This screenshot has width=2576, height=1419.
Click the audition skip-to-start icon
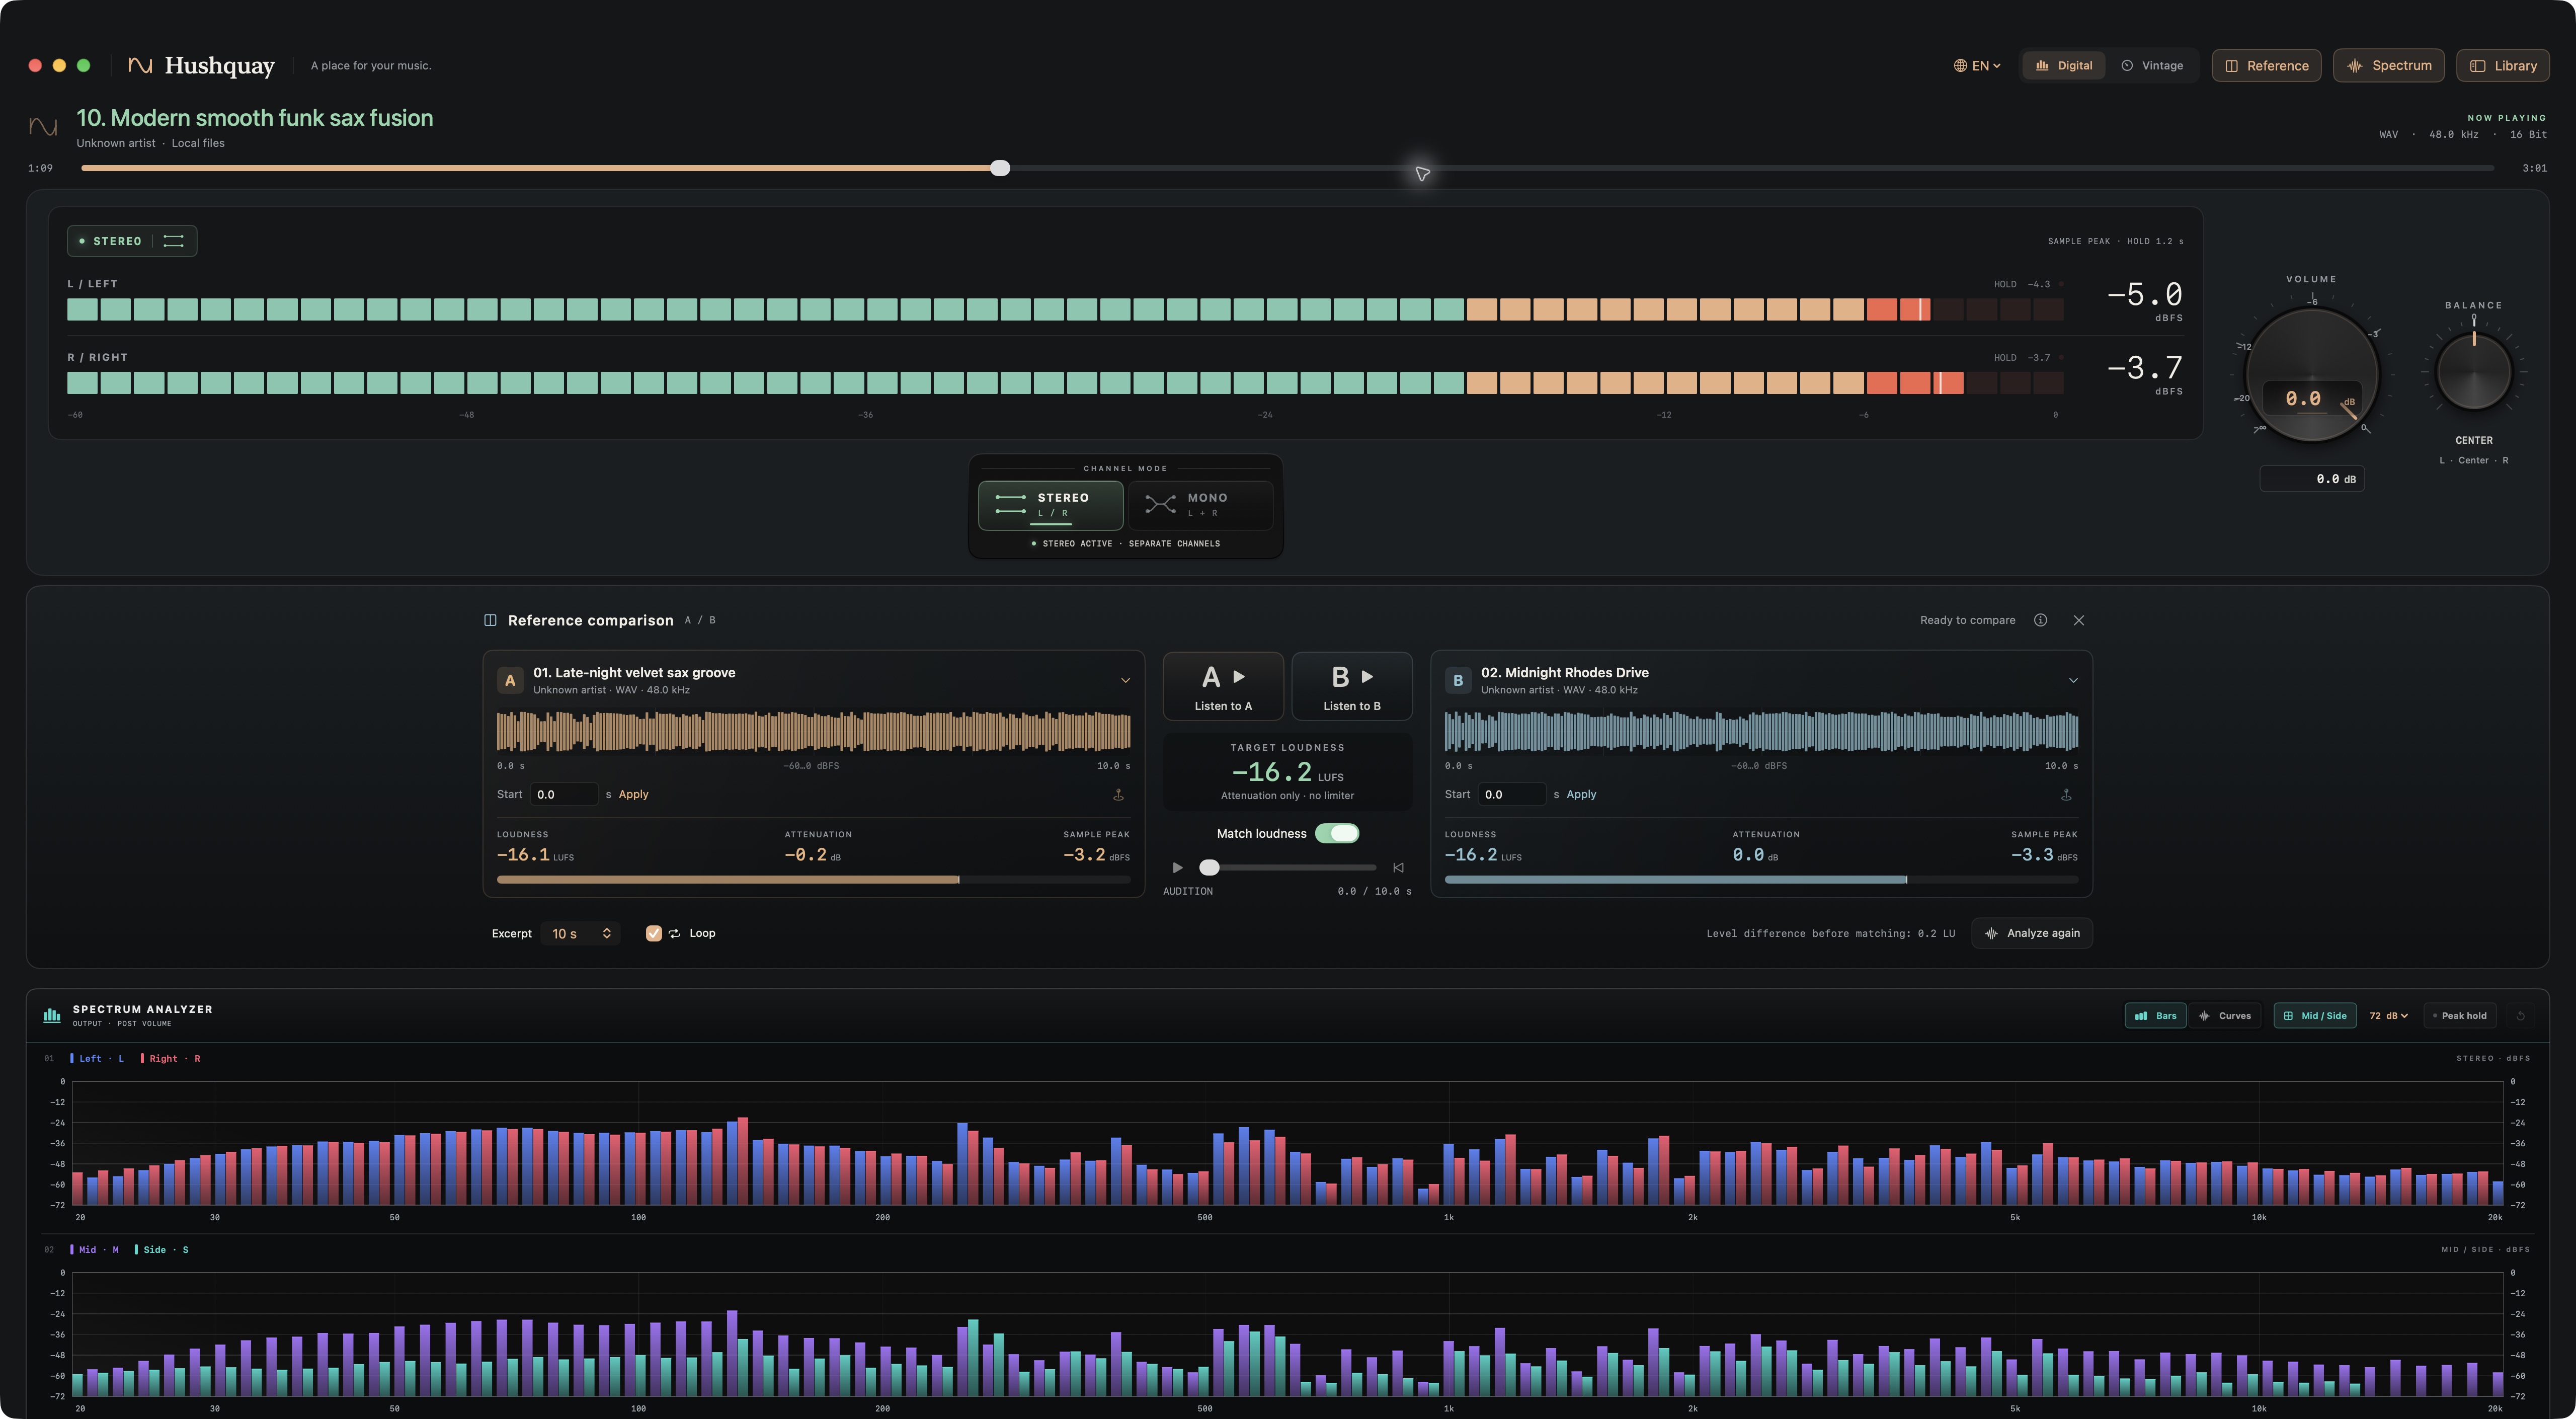(1398, 868)
